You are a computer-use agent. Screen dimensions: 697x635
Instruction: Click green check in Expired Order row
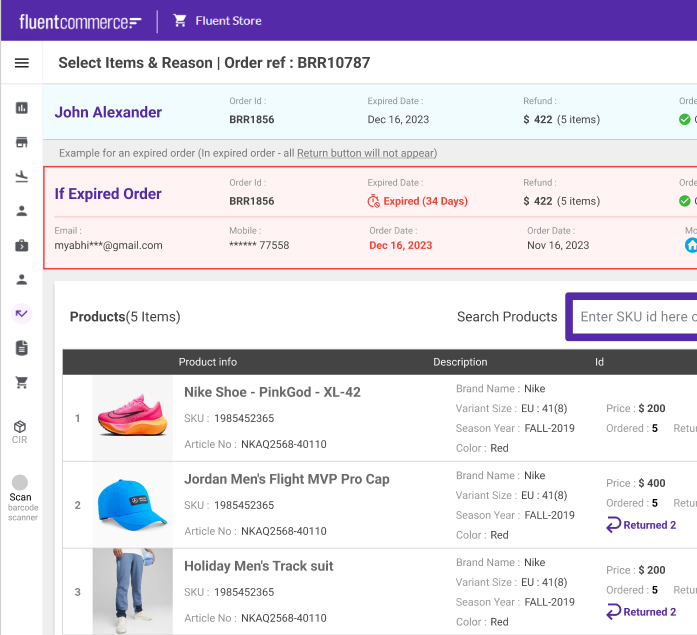[x=685, y=201]
